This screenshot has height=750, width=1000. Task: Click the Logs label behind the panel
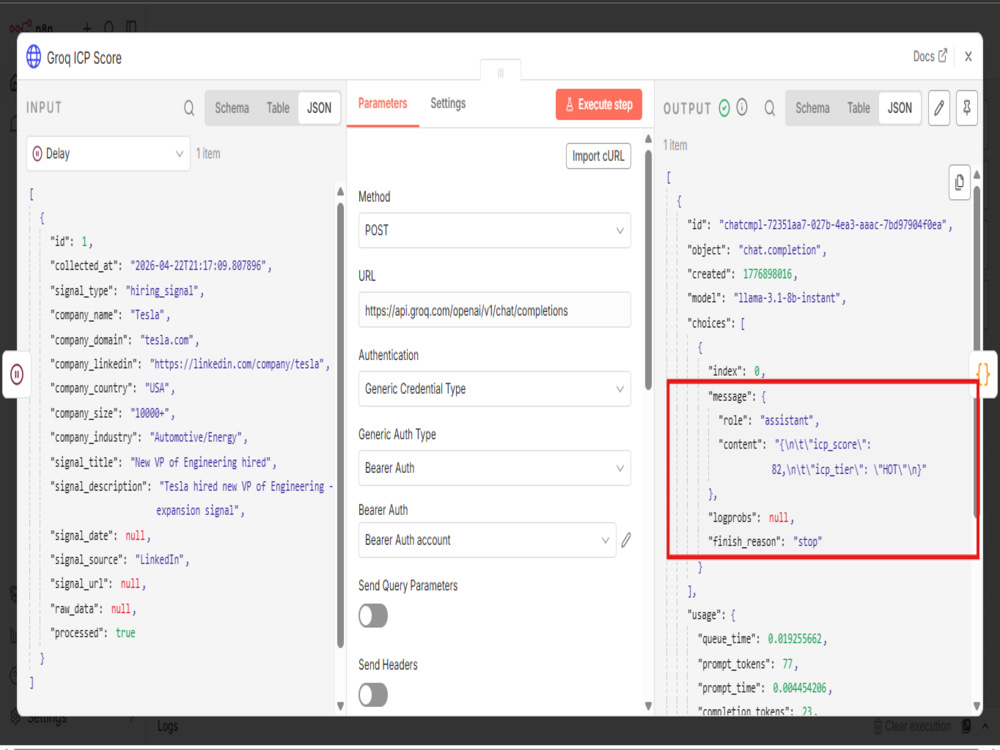pos(168,726)
